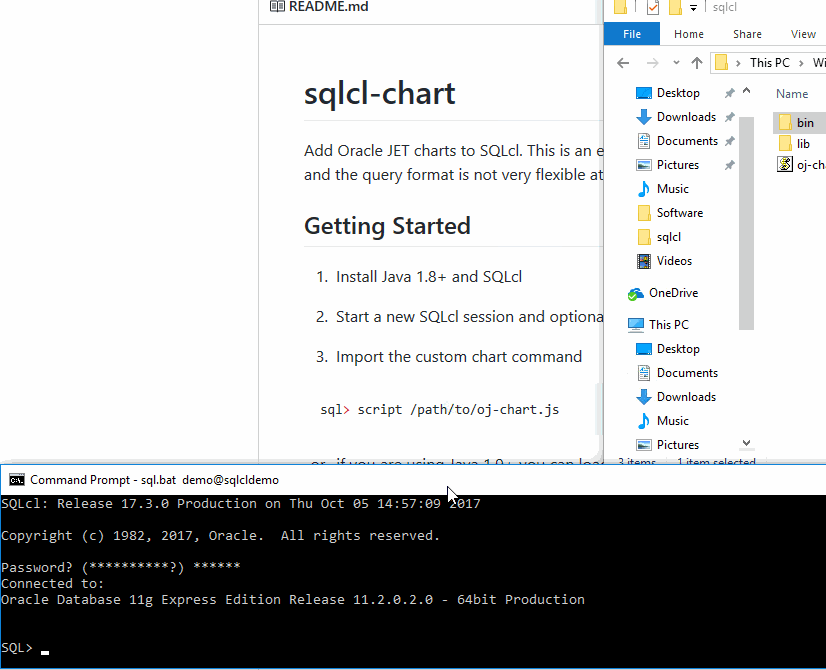Select This PC in navigation pane
The height and width of the screenshot is (670, 826).
[668, 324]
